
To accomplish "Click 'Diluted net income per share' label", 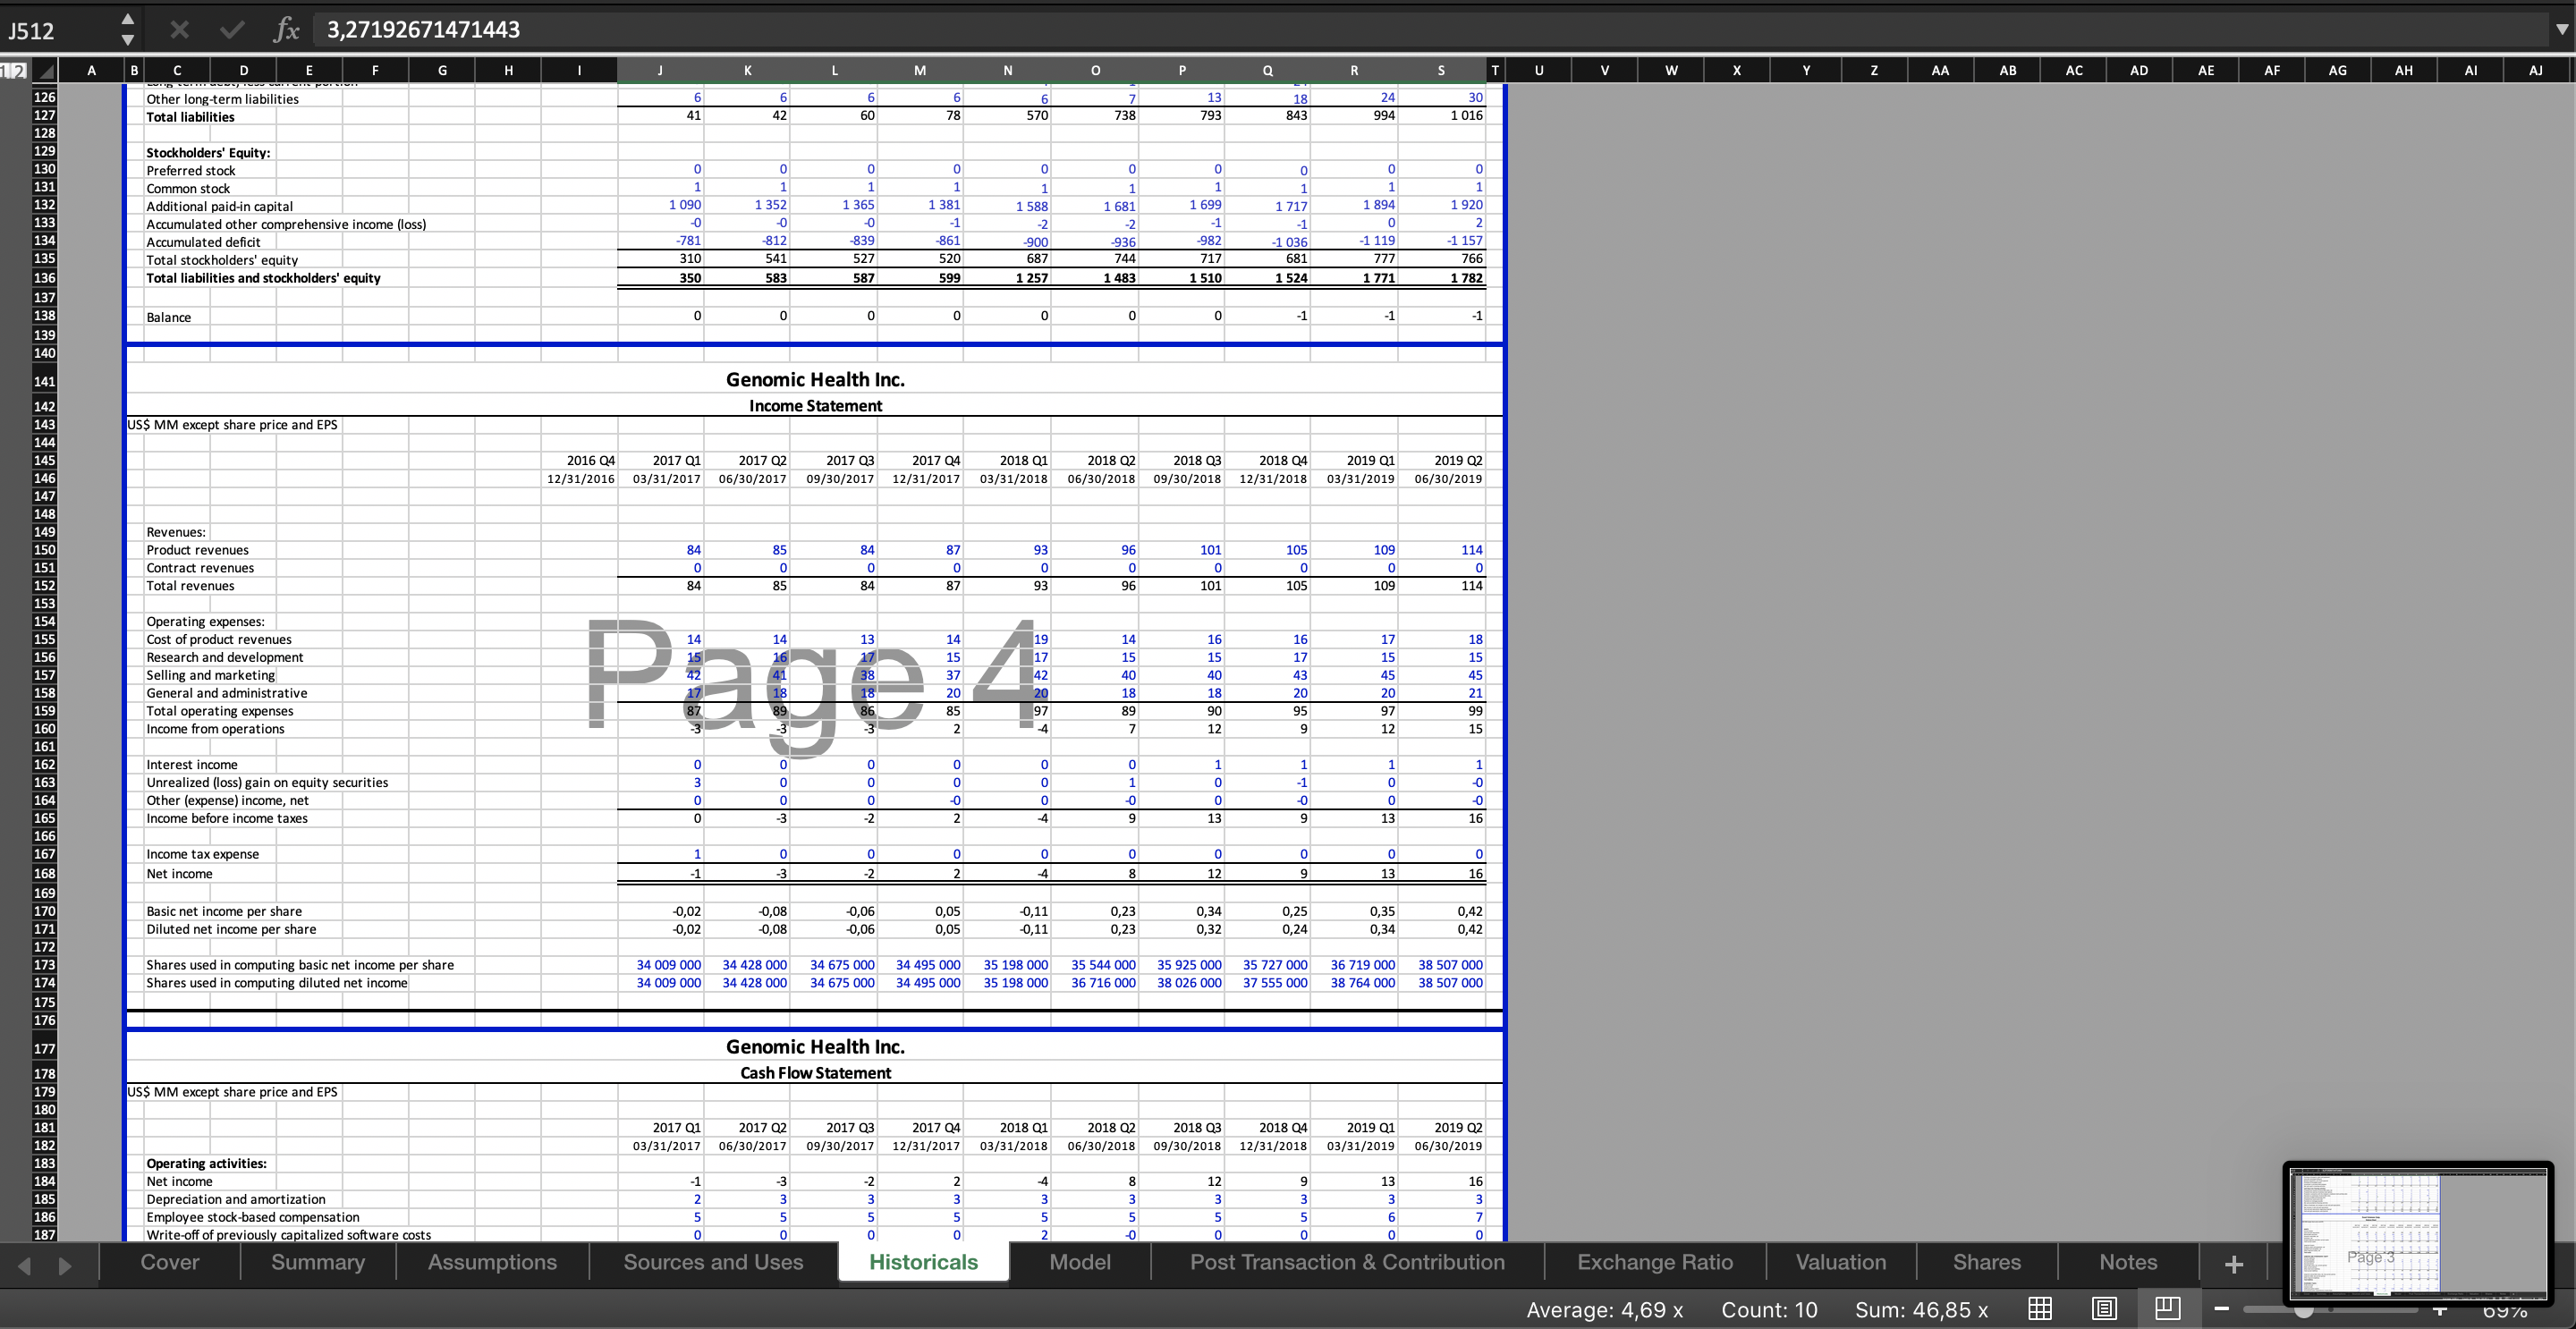I will [x=231, y=929].
